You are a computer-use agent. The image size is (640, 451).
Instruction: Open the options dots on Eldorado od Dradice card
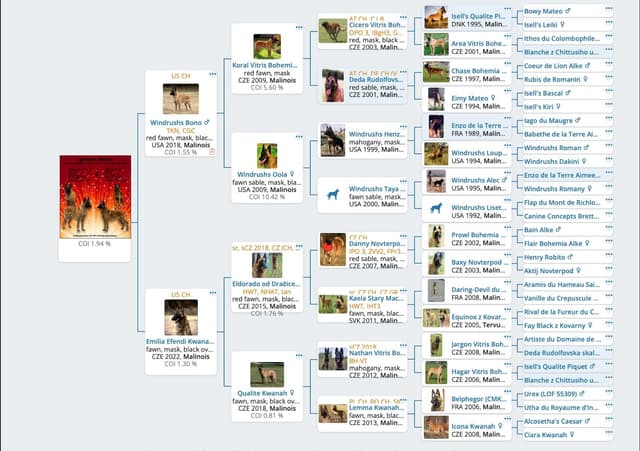click(x=299, y=247)
